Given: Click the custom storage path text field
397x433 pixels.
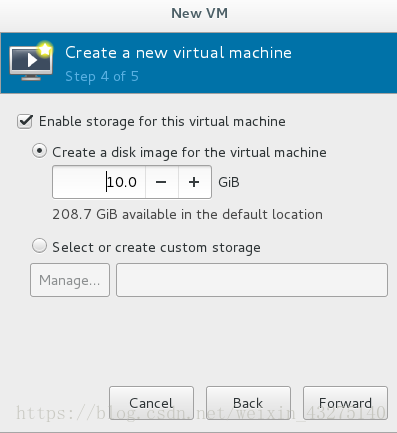Looking at the screenshot, I should (252, 280).
